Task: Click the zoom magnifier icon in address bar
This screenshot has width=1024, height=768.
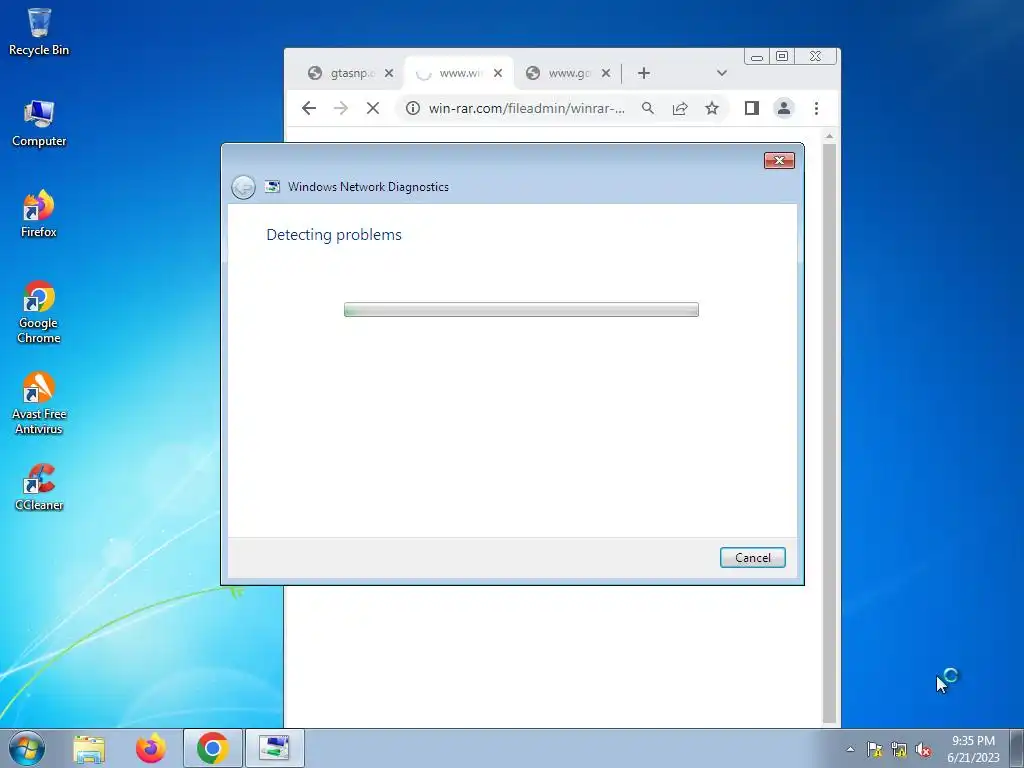Action: point(648,108)
